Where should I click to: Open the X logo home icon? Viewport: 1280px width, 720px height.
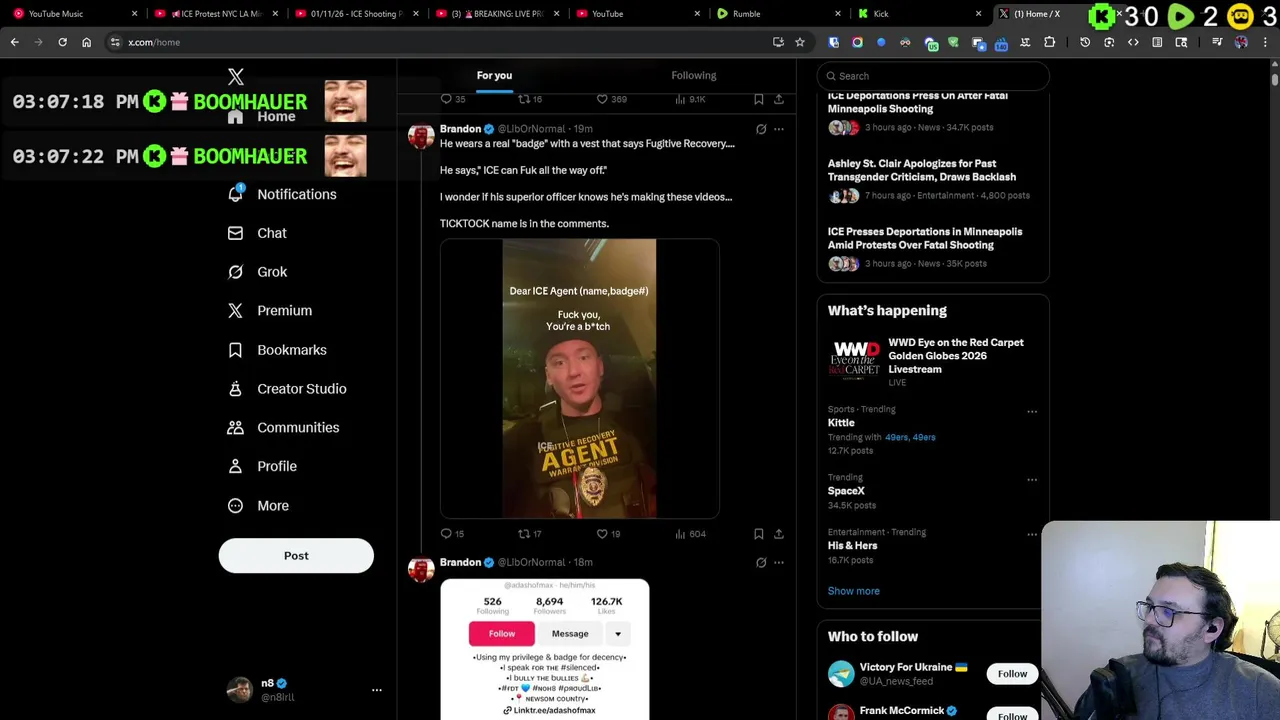pos(235,77)
